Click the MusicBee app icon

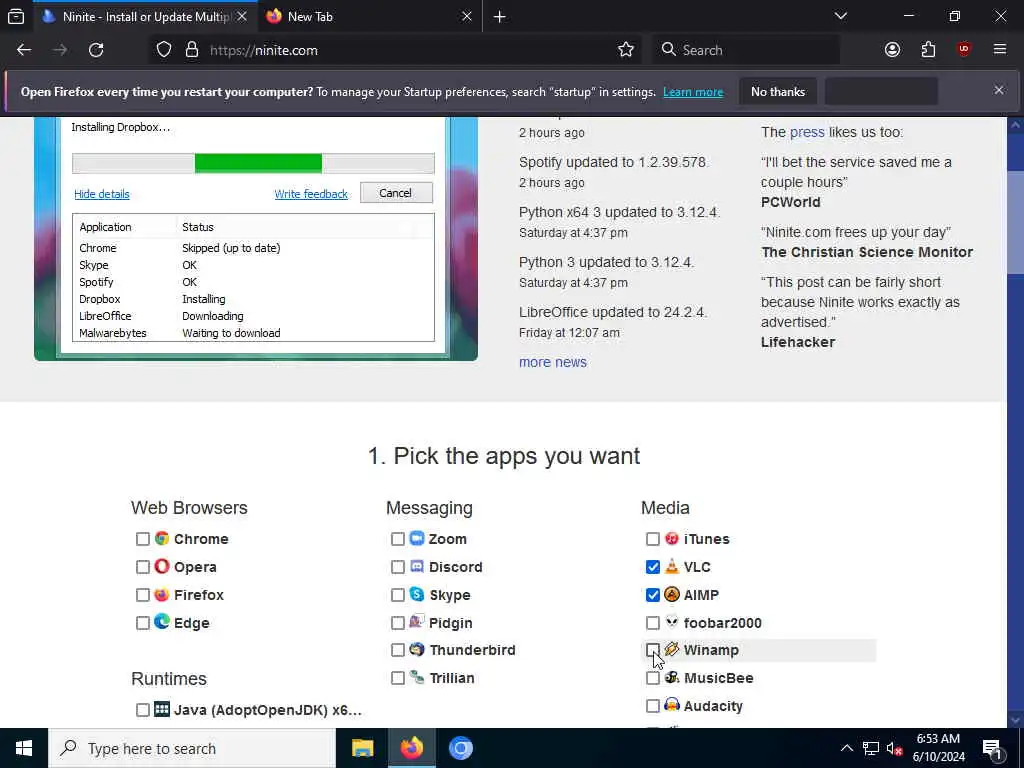[672, 677]
